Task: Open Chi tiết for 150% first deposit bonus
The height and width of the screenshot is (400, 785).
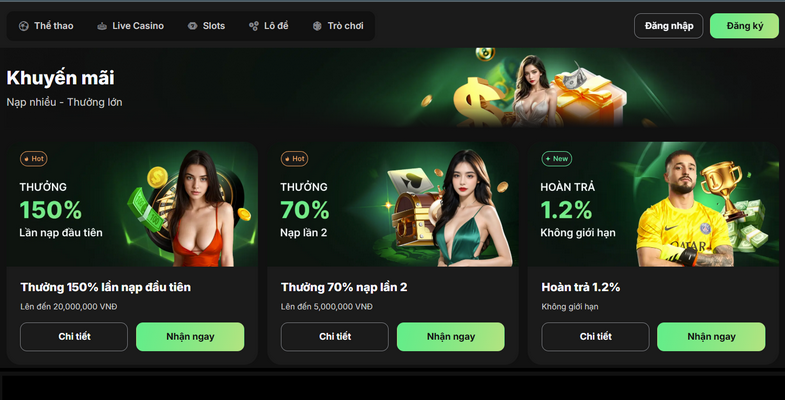Action: pyautogui.click(x=74, y=336)
